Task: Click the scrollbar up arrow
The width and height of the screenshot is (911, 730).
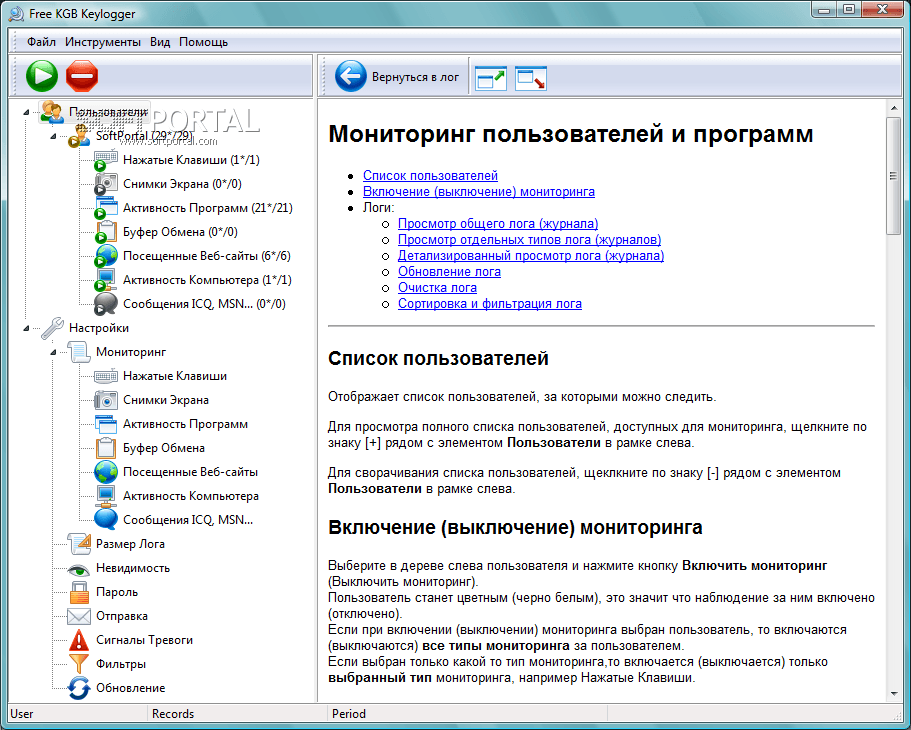Action: tap(893, 108)
